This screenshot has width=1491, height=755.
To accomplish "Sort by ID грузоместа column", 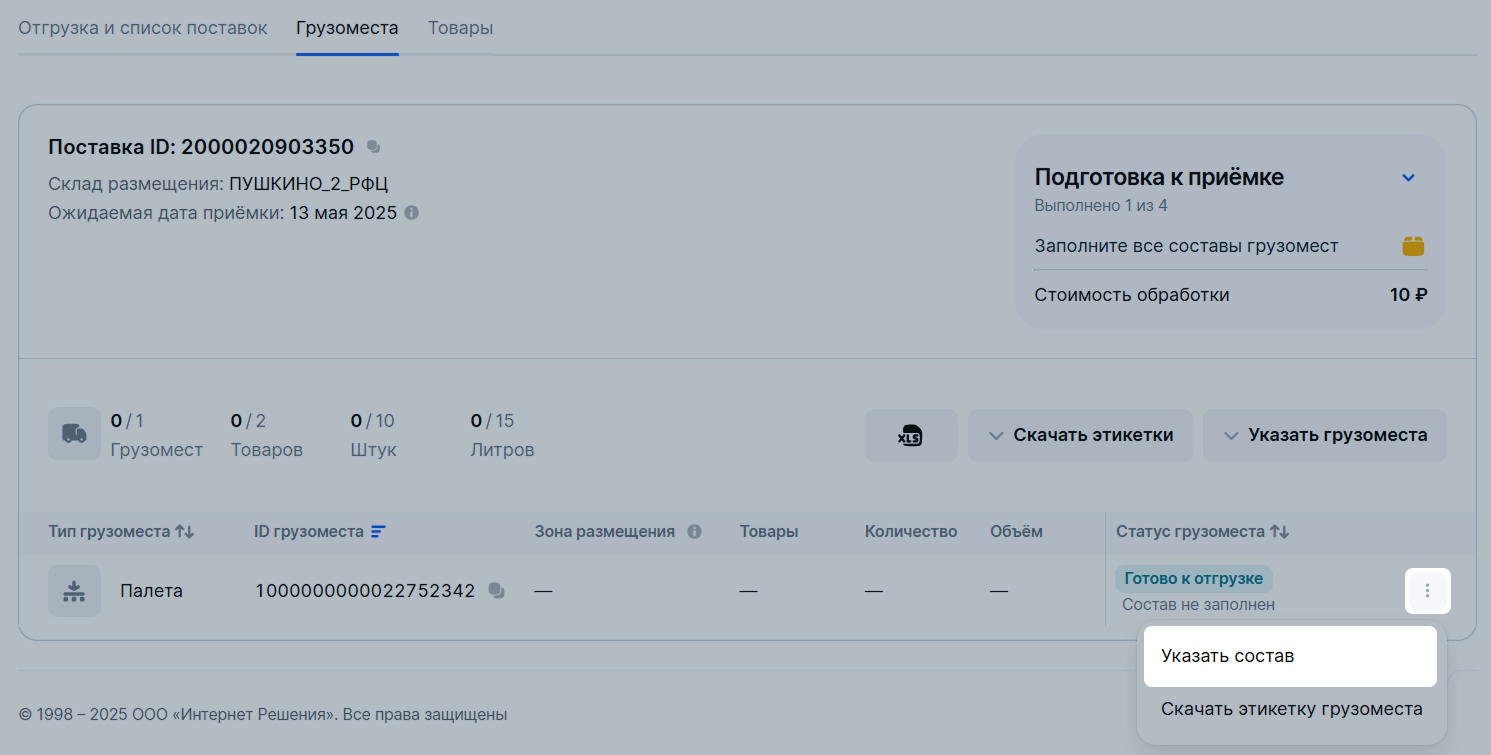I will pyautogui.click(x=378, y=532).
